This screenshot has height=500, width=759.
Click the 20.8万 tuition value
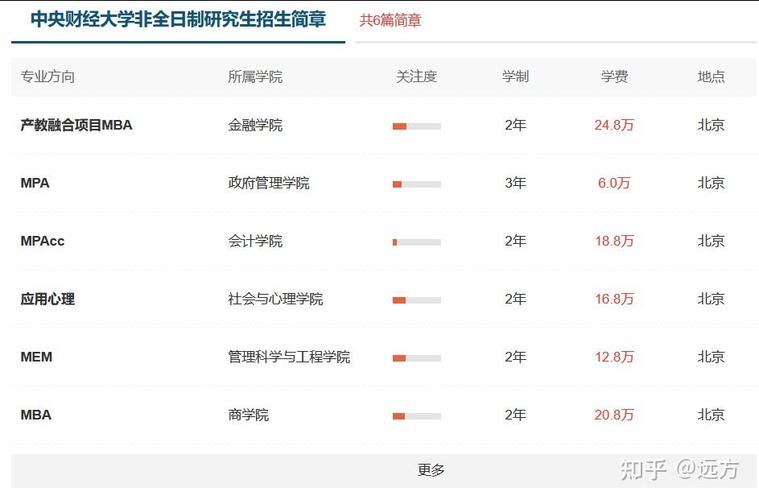click(x=614, y=415)
